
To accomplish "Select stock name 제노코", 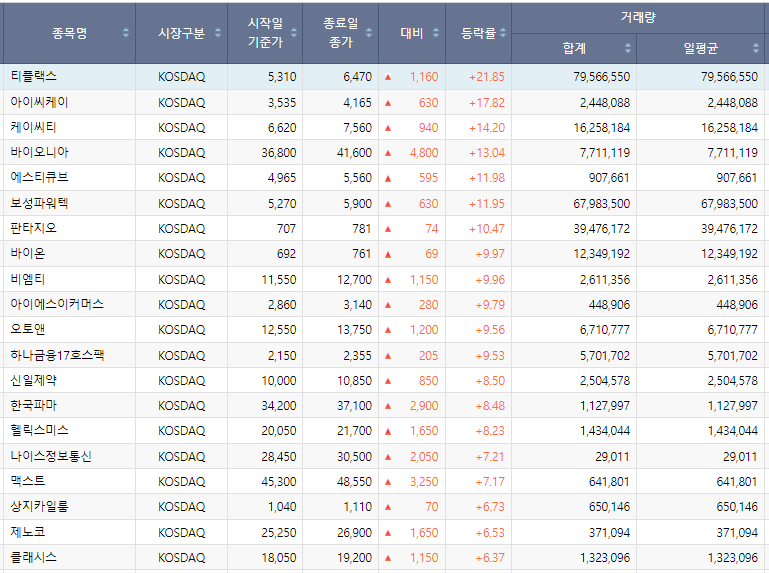I will [27, 533].
